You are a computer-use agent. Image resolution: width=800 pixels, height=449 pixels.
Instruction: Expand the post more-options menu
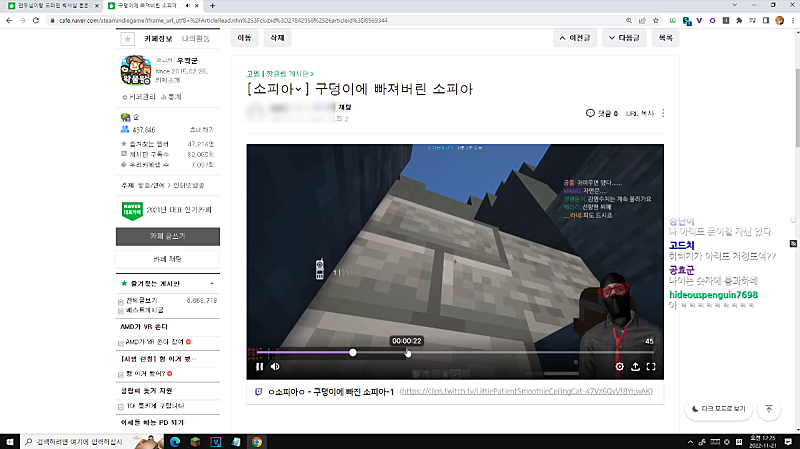coord(663,113)
